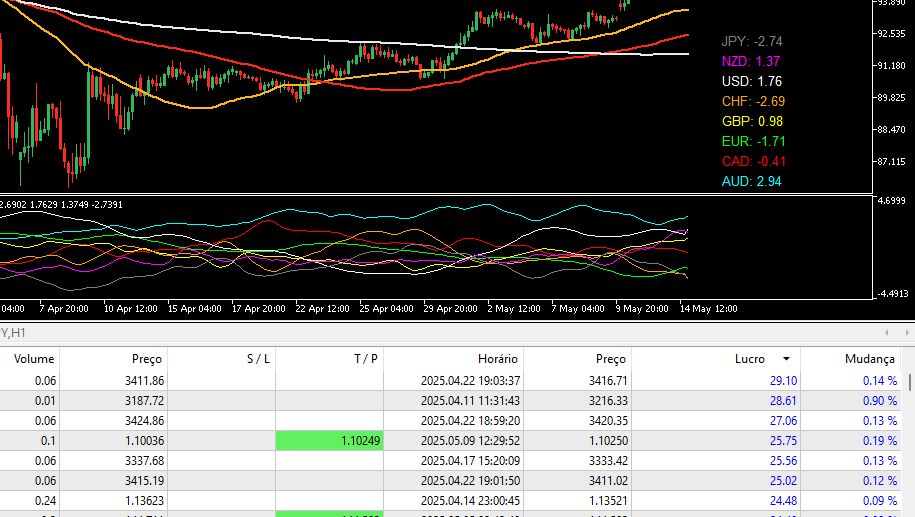Select profit value 24.48
The height and width of the screenshot is (517, 915).
[783, 501]
